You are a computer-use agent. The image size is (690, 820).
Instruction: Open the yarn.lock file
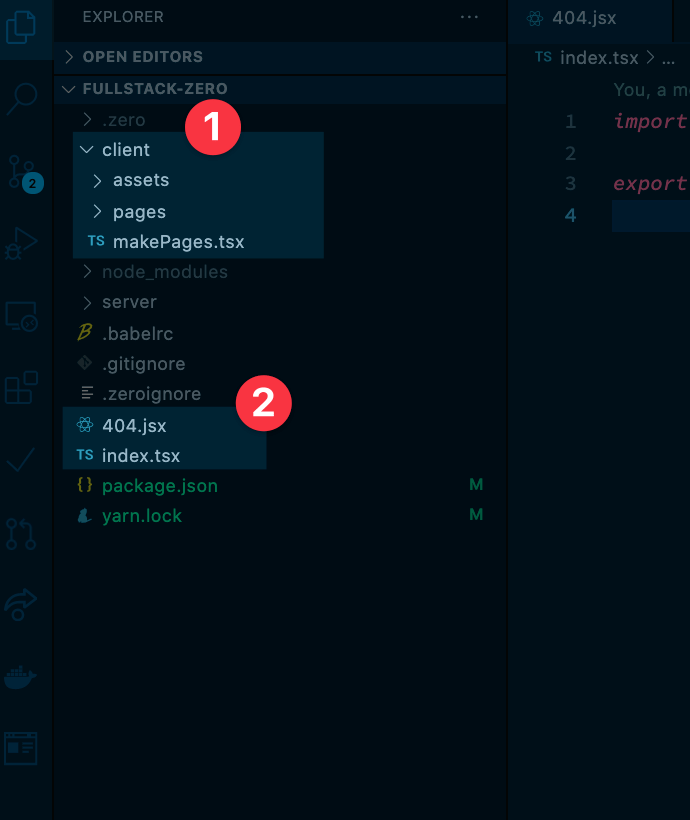pos(142,515)
